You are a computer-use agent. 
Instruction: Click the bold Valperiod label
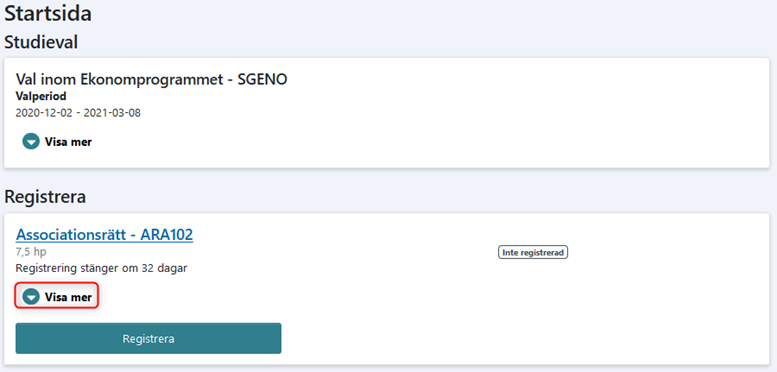41,97
